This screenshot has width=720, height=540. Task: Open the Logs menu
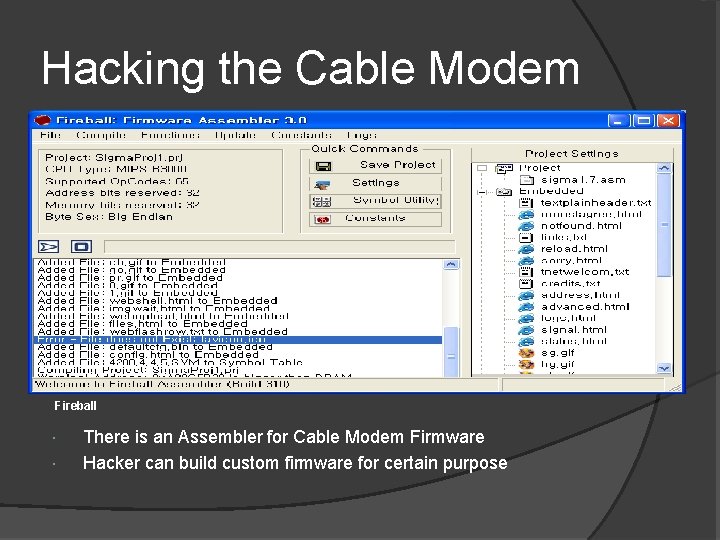click(x=361, y=135)
